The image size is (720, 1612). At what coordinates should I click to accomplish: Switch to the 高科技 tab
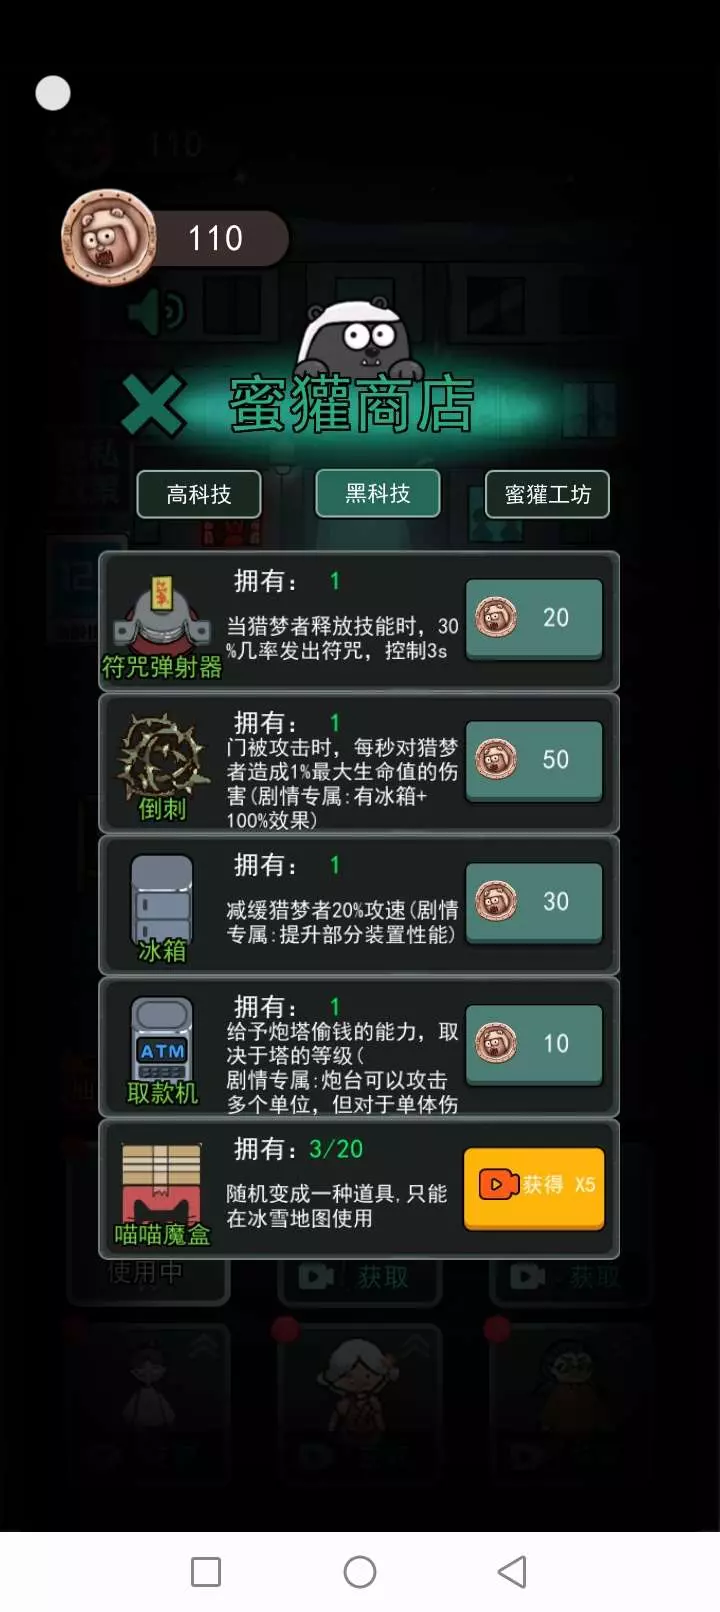click(199, 494)
